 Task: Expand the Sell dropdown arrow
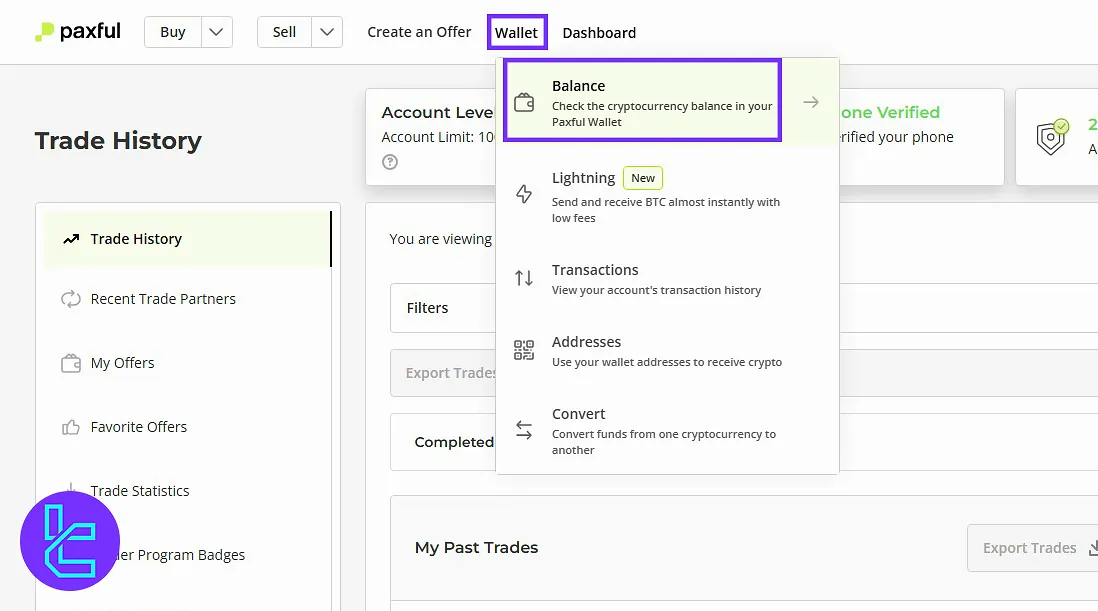pyautogui.click(x=327, y=32)
